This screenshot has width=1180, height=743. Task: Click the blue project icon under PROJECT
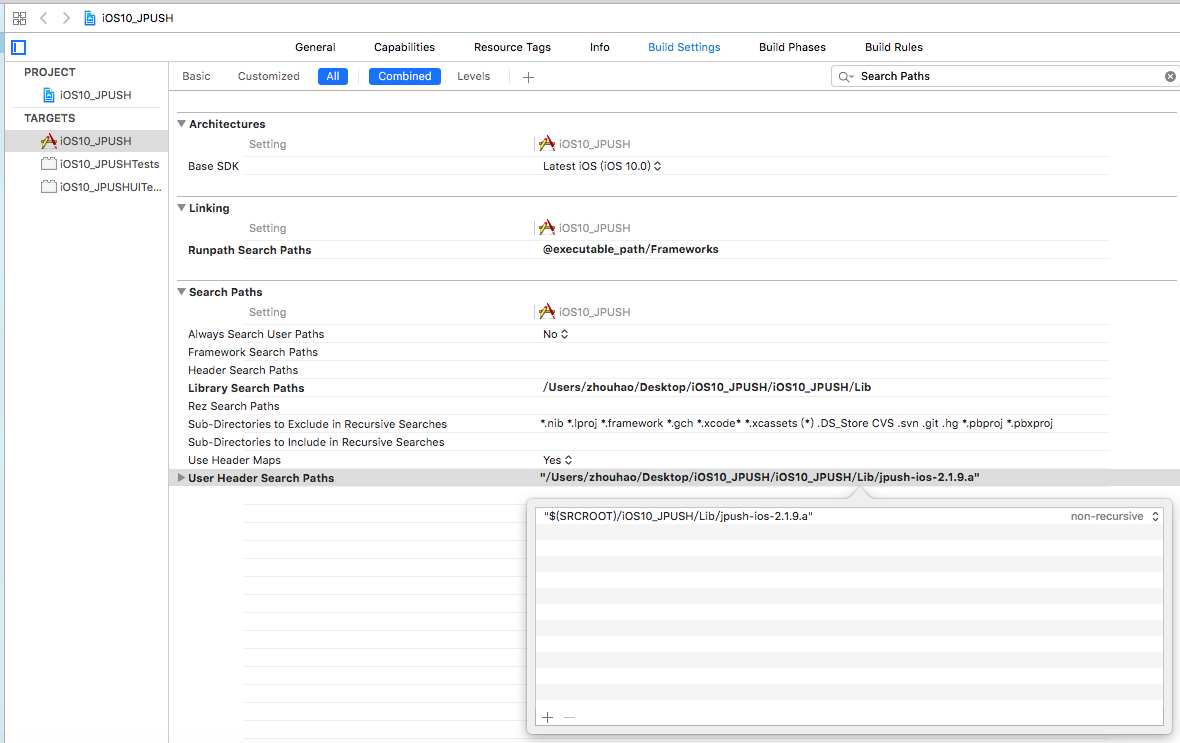coord(49,95)
